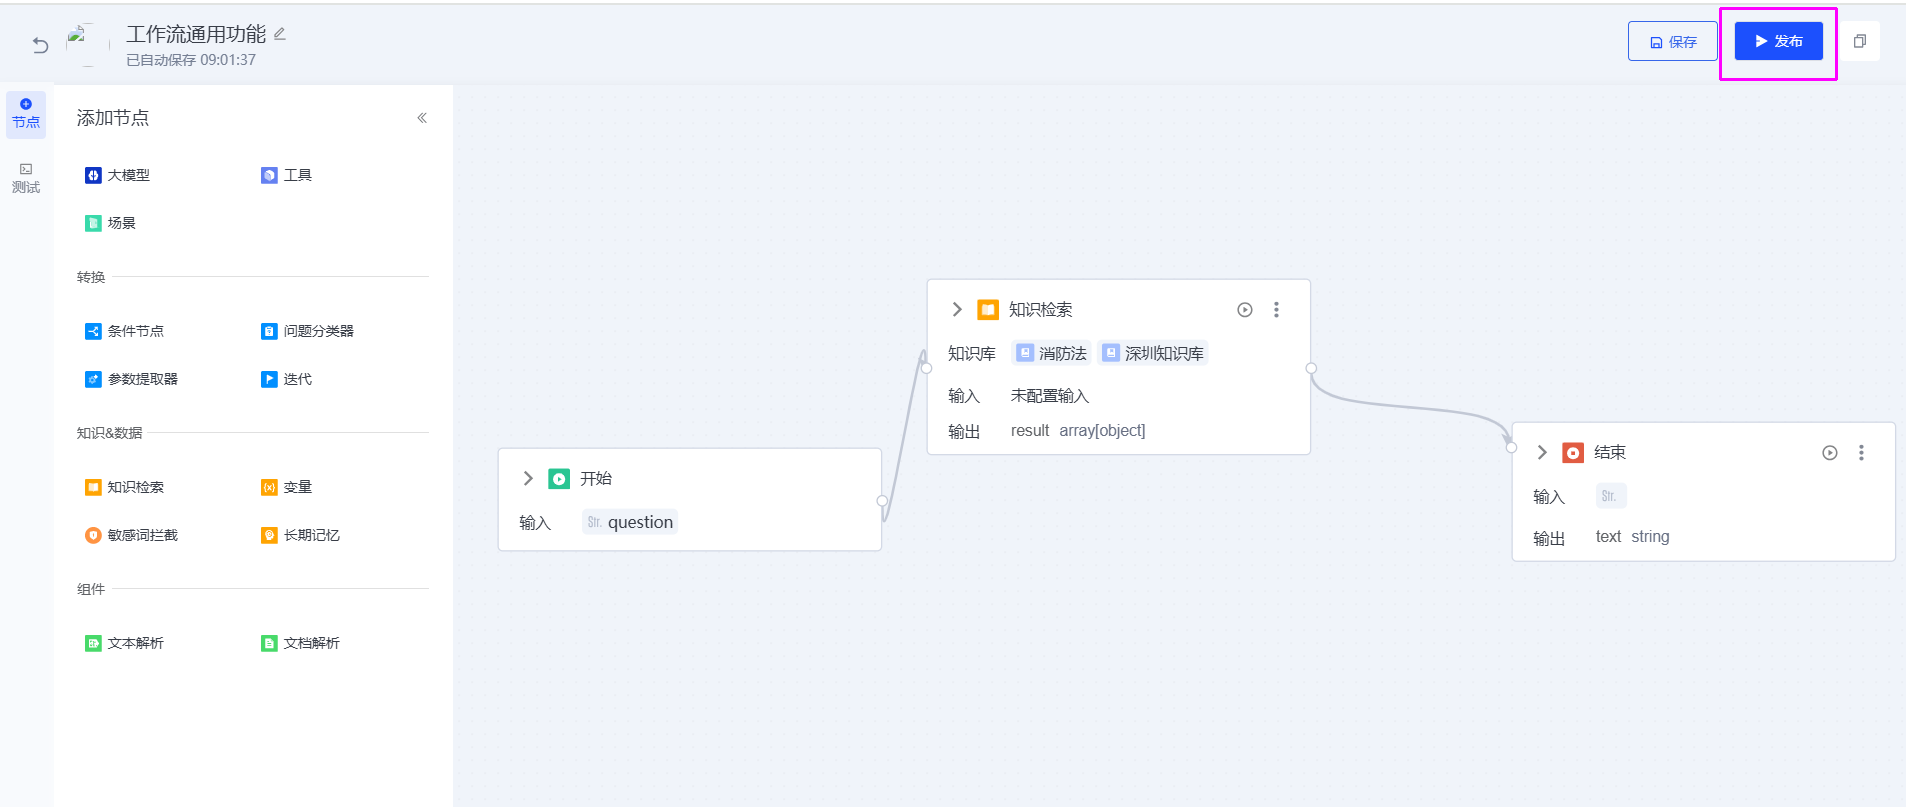Image resolution: width=1906 pixels, height=807 pixels.
Task: Add a 长期记忆 node
Action: point(301,535)
